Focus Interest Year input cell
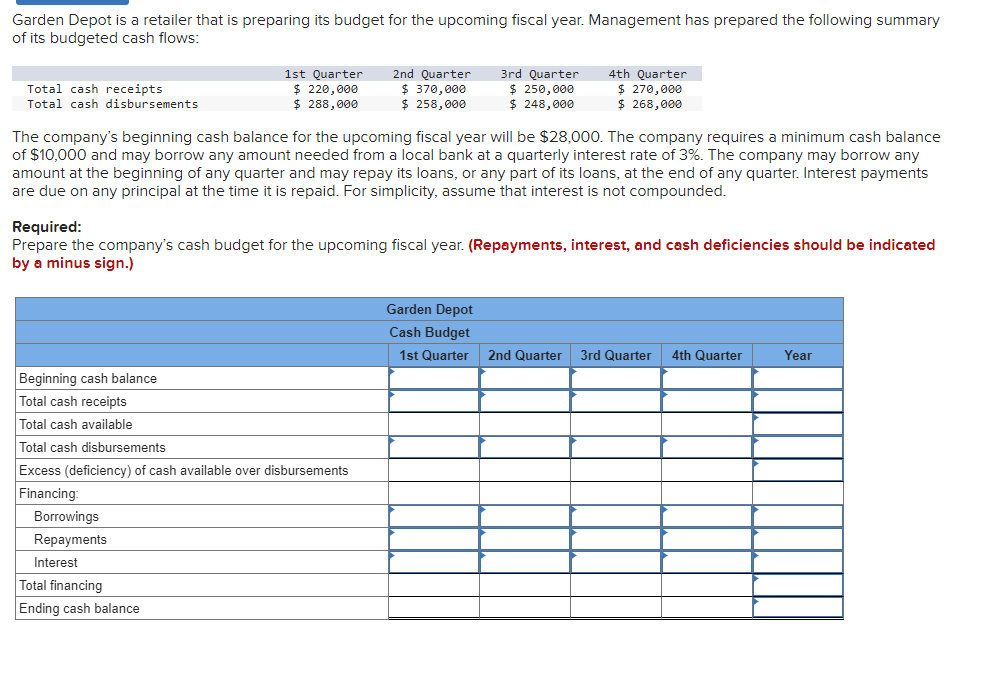991x684 pixels. coord(798,562)
